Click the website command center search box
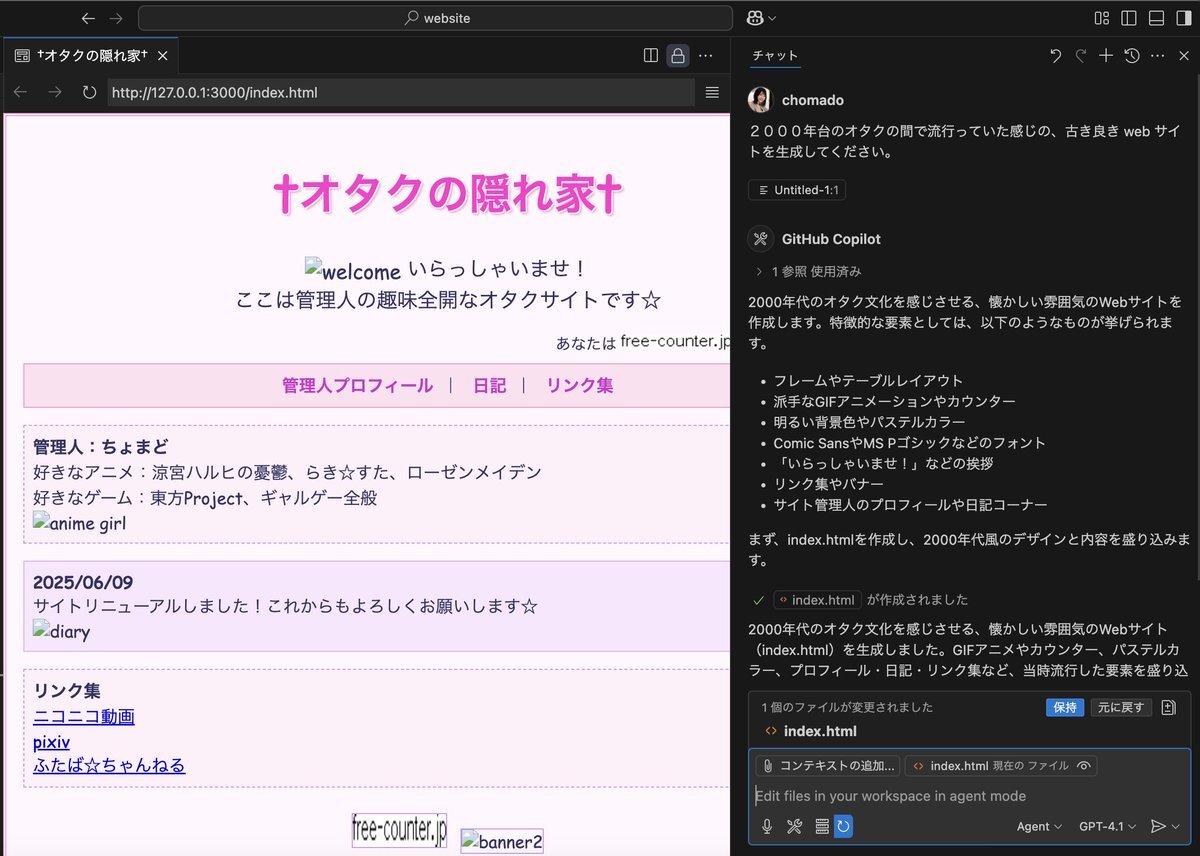Screen dimensions: 1200x856 click(436, 18)
